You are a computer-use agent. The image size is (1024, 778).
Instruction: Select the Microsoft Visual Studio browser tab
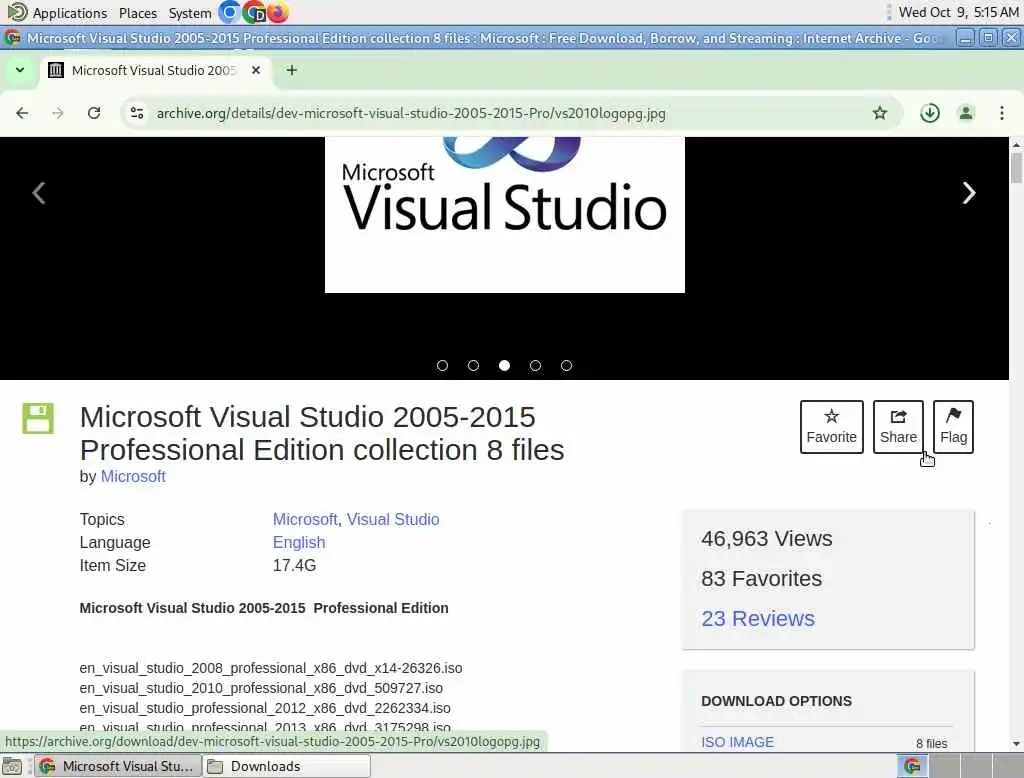click(x=154, y=70)
